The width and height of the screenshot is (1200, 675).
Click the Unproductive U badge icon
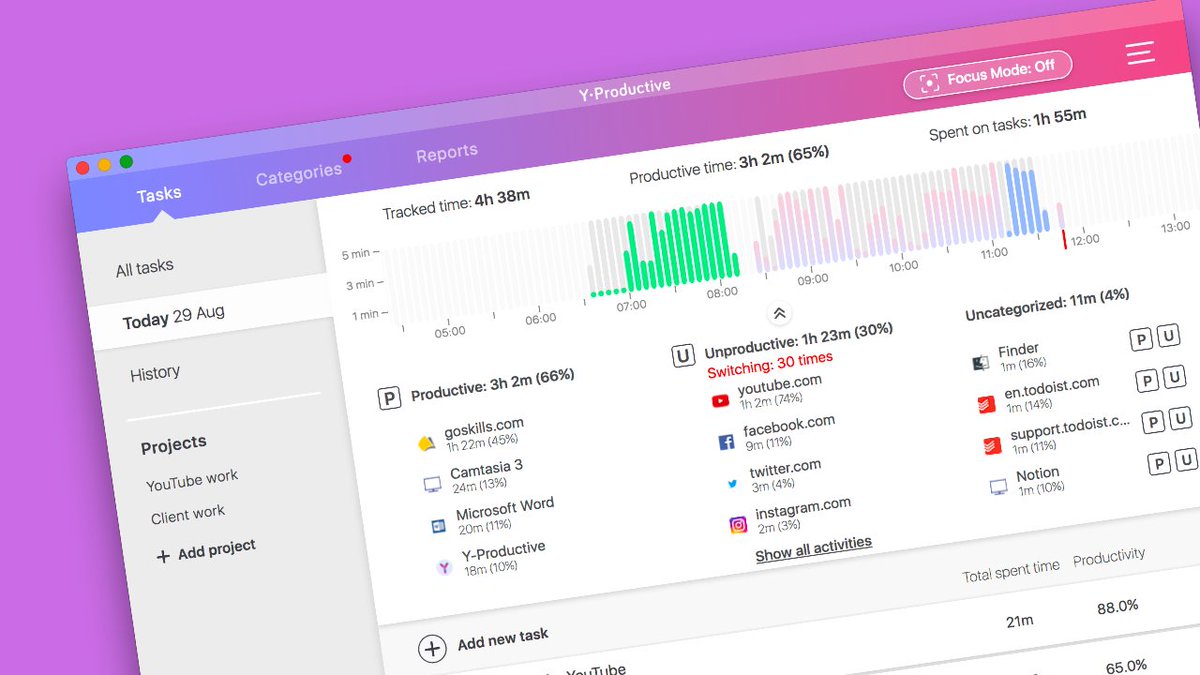(x=683, y=356)
